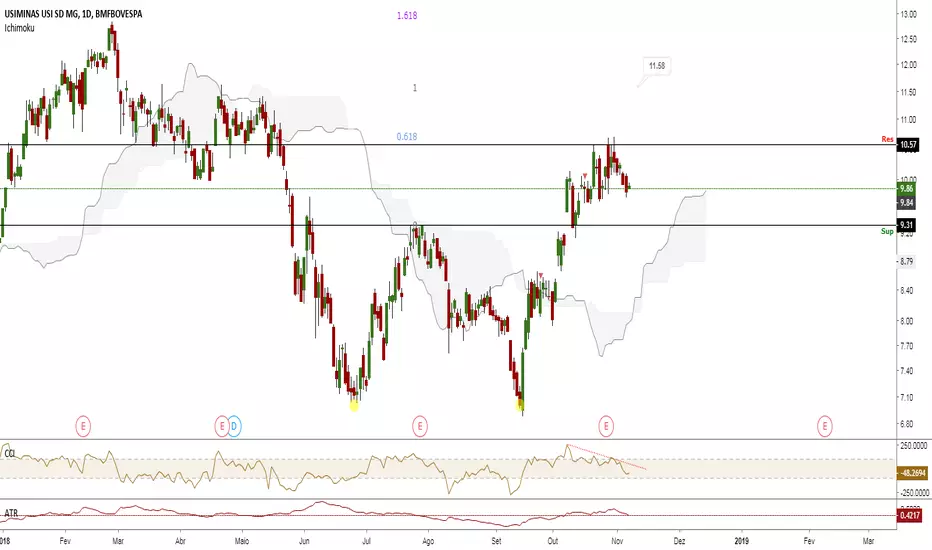Viewport: 932px width, 550px height.
Task: Select the CCI indicator label
Action: point(10,454)
